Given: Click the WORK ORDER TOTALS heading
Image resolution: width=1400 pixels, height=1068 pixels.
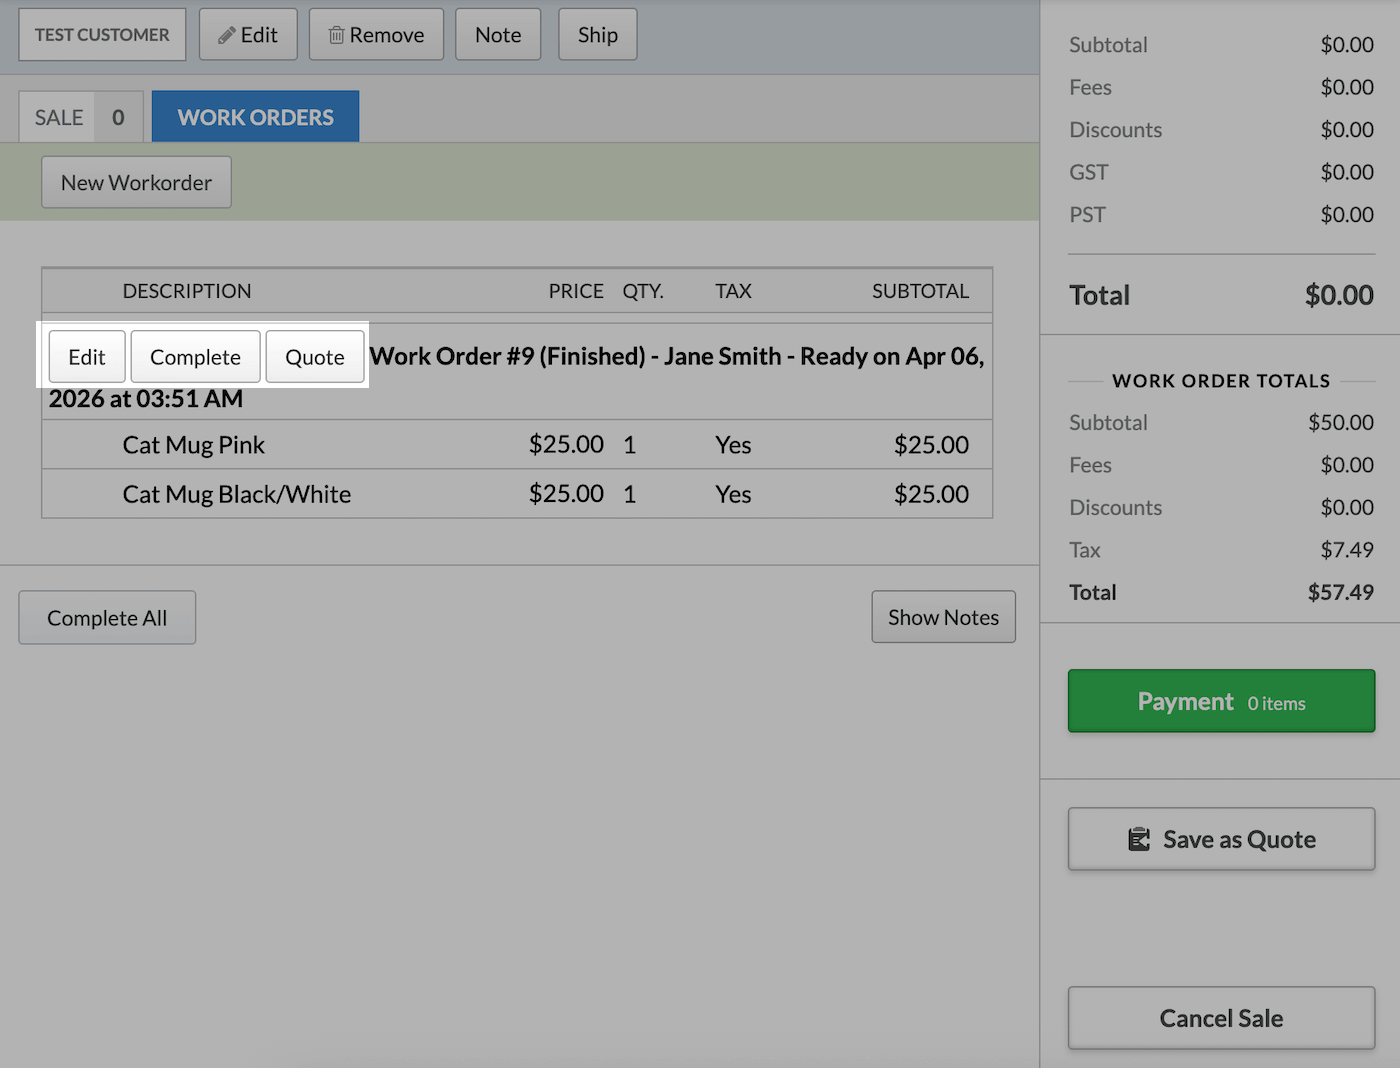Looking at the screenshot, I should coord(1221,381).
